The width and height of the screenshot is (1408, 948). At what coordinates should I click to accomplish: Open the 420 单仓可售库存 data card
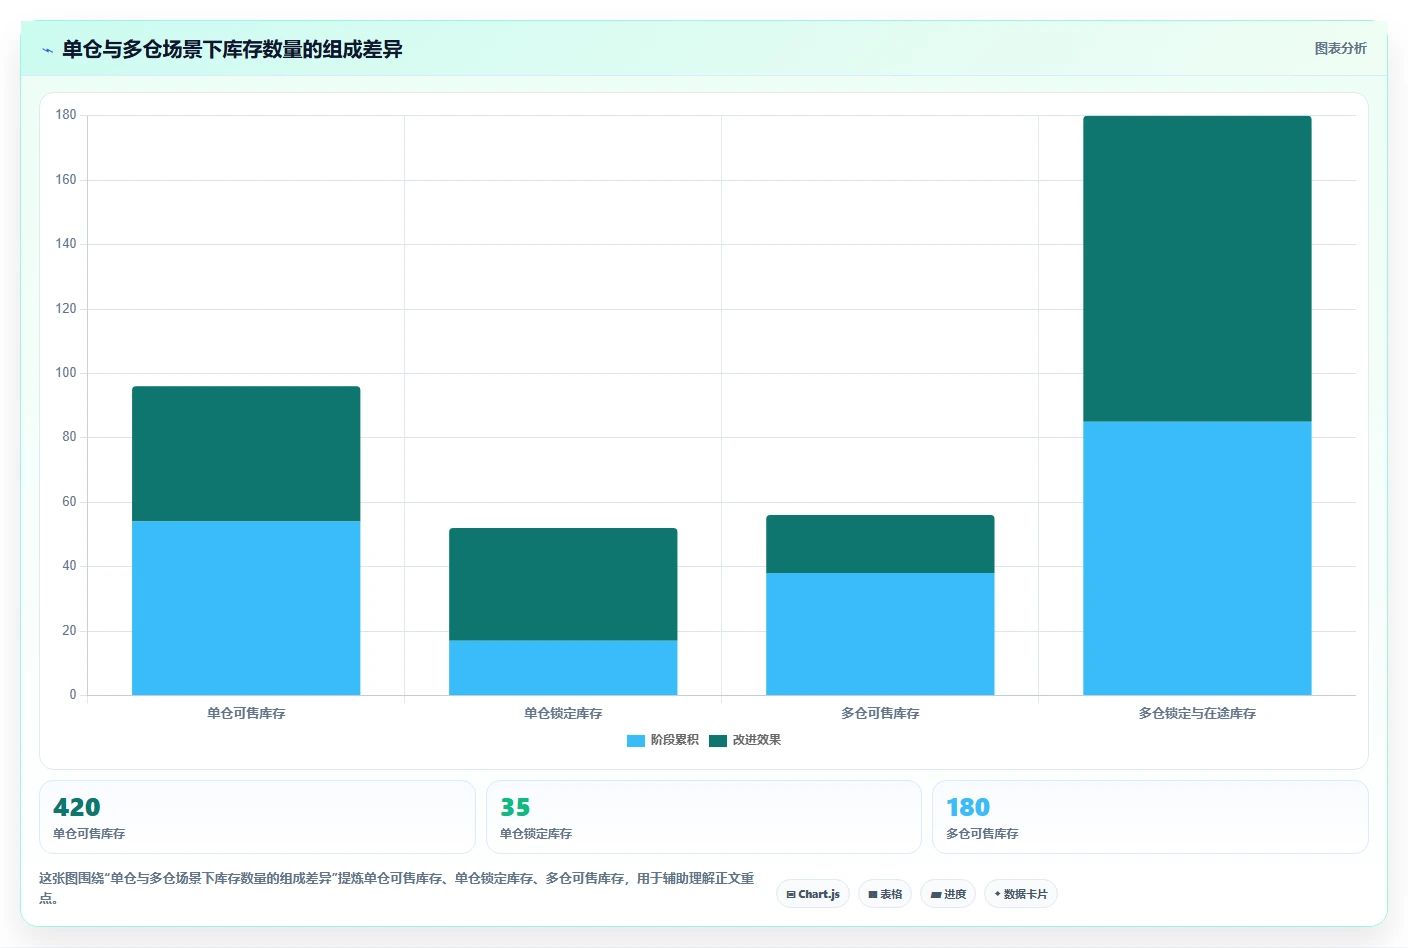(257, 817)
